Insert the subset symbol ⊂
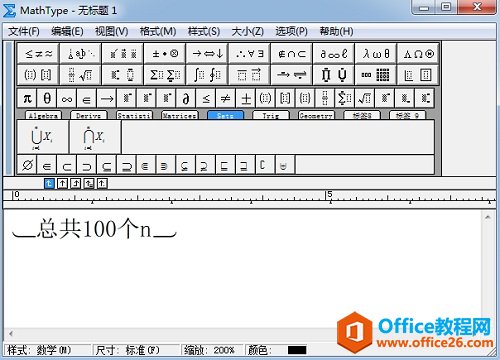 [67, 165]
